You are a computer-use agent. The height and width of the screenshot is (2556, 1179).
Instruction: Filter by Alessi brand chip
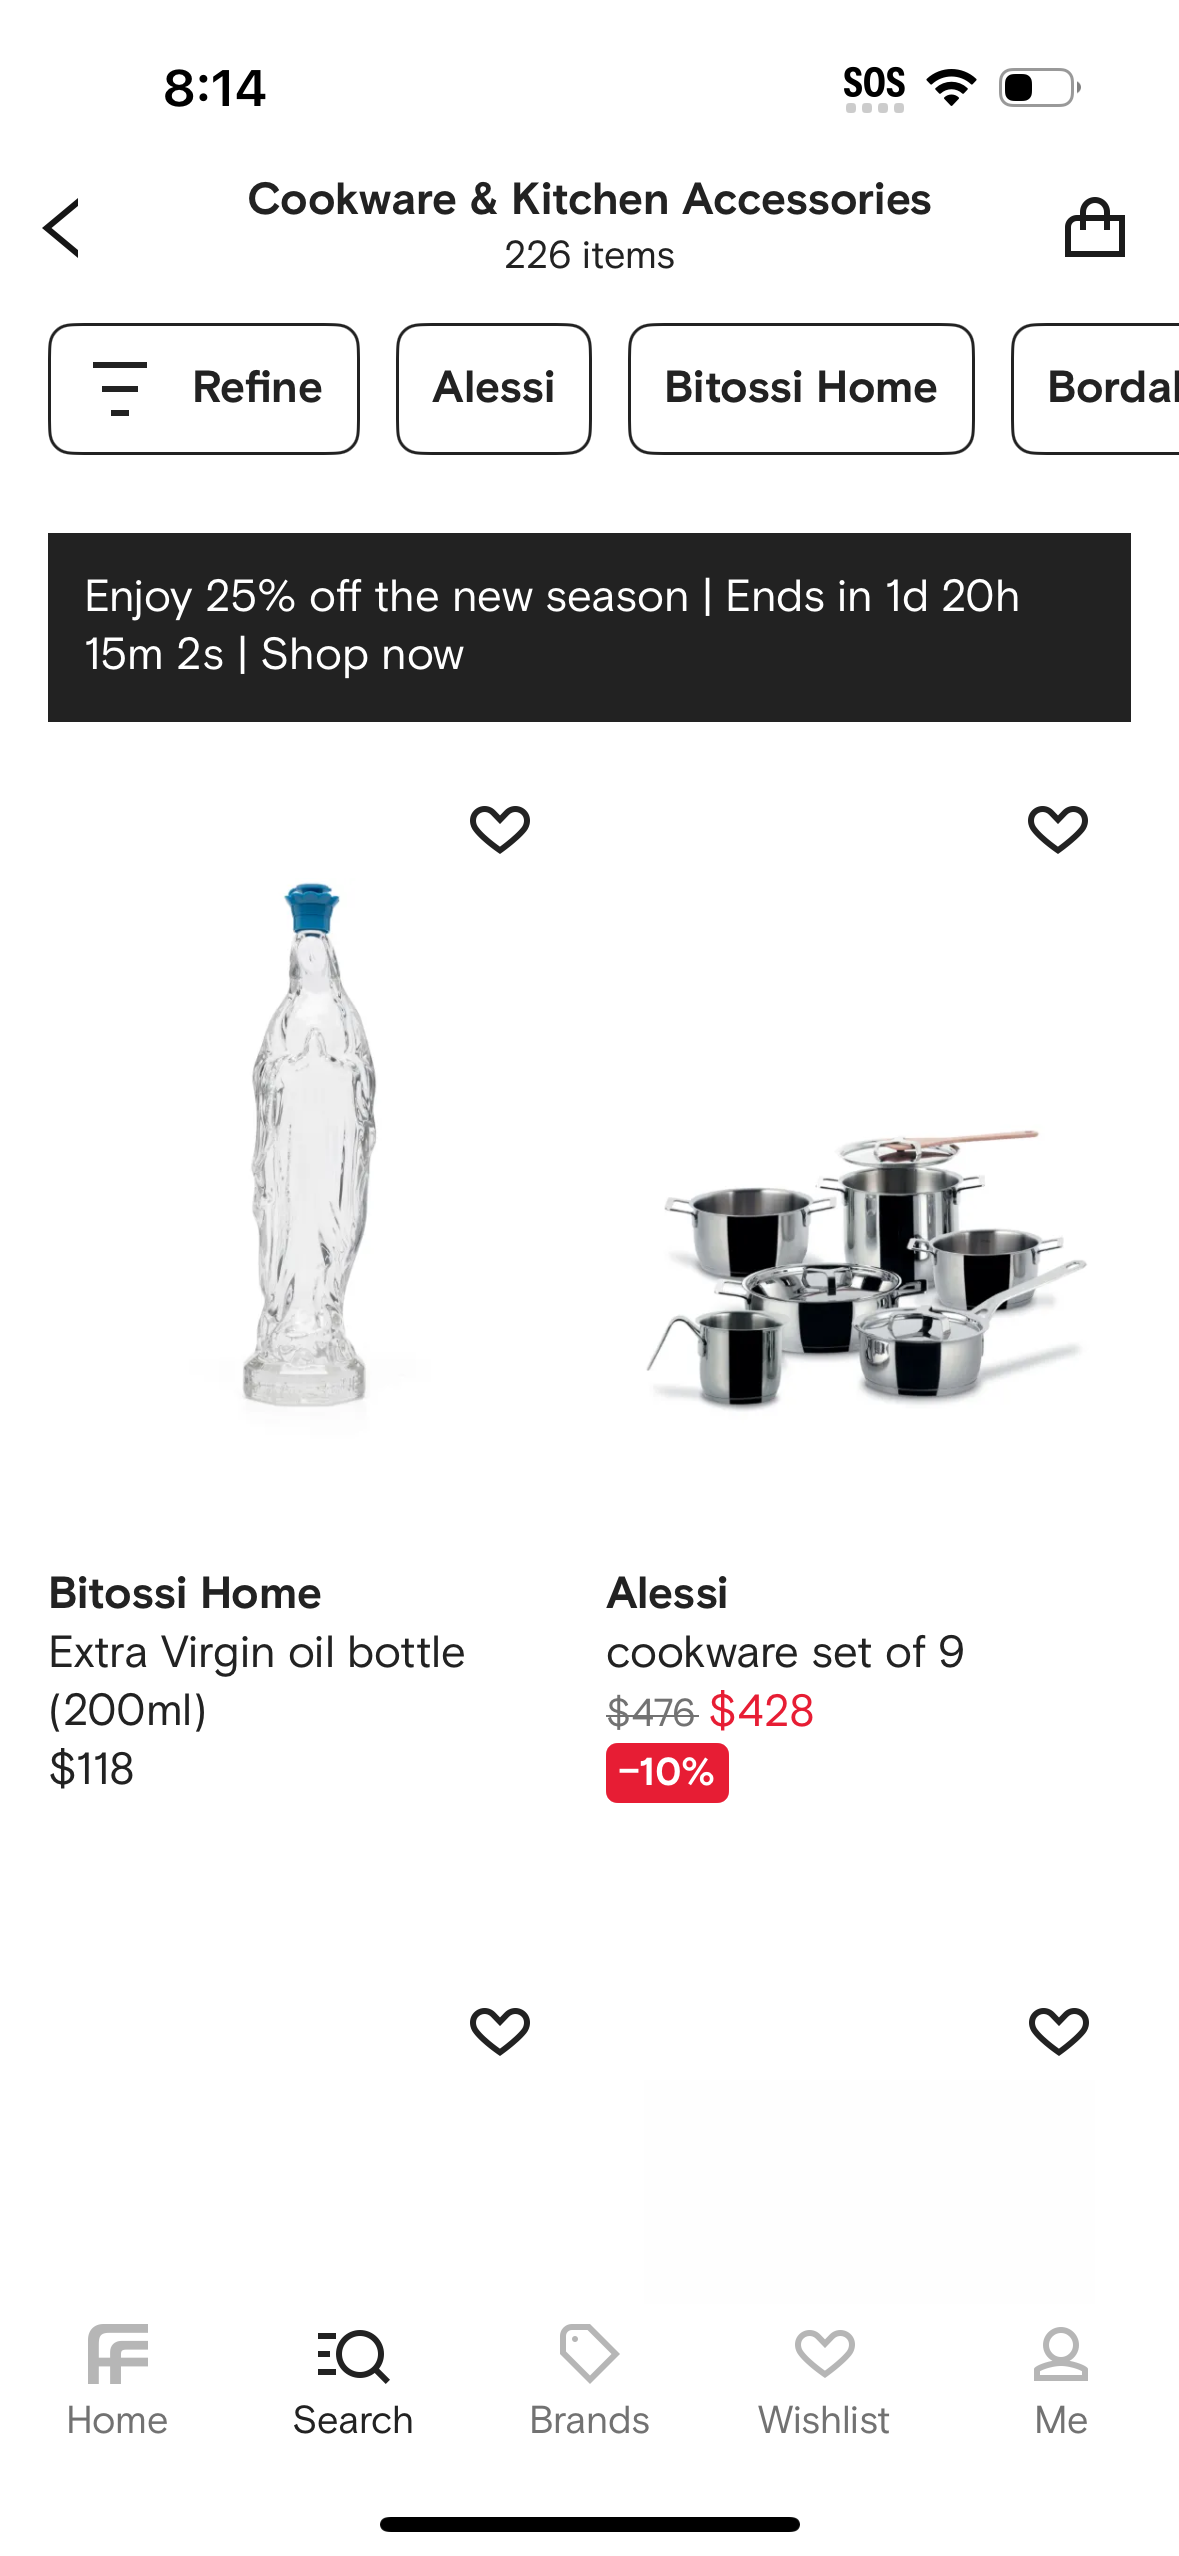point(494,388)
